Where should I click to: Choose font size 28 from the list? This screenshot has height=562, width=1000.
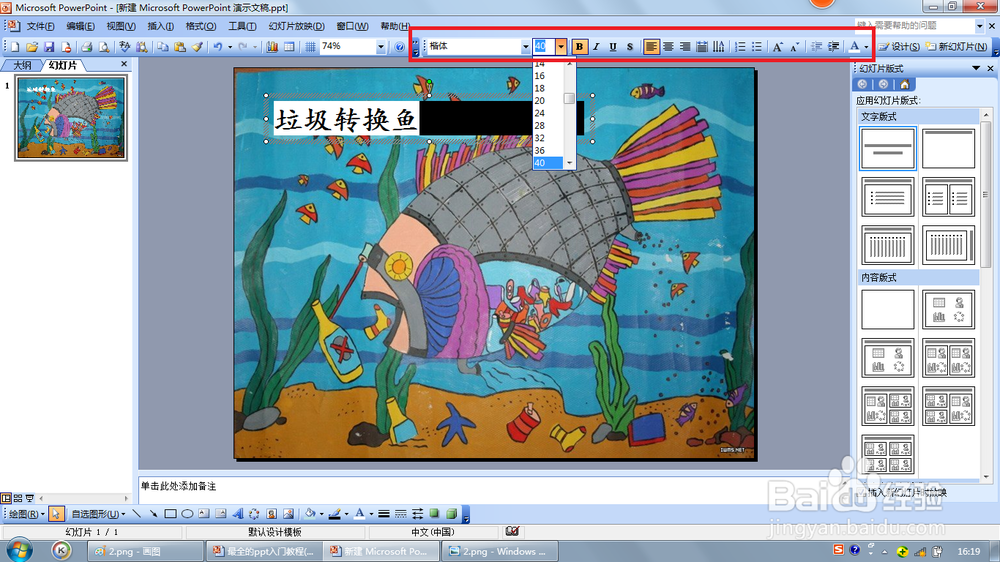pyautogui.click(x=547, y=126)
